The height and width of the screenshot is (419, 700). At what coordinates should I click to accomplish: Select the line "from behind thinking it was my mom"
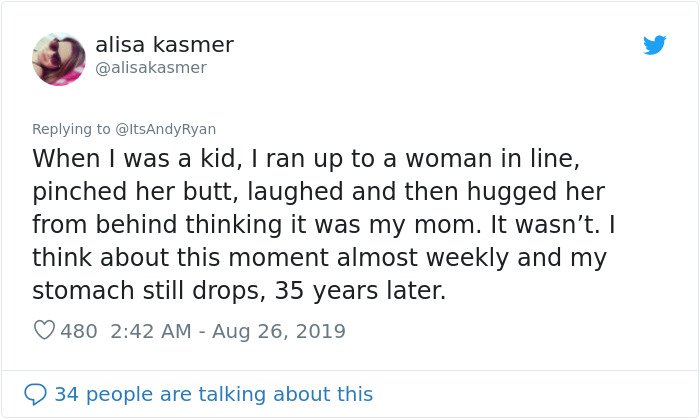coord(324,224)
